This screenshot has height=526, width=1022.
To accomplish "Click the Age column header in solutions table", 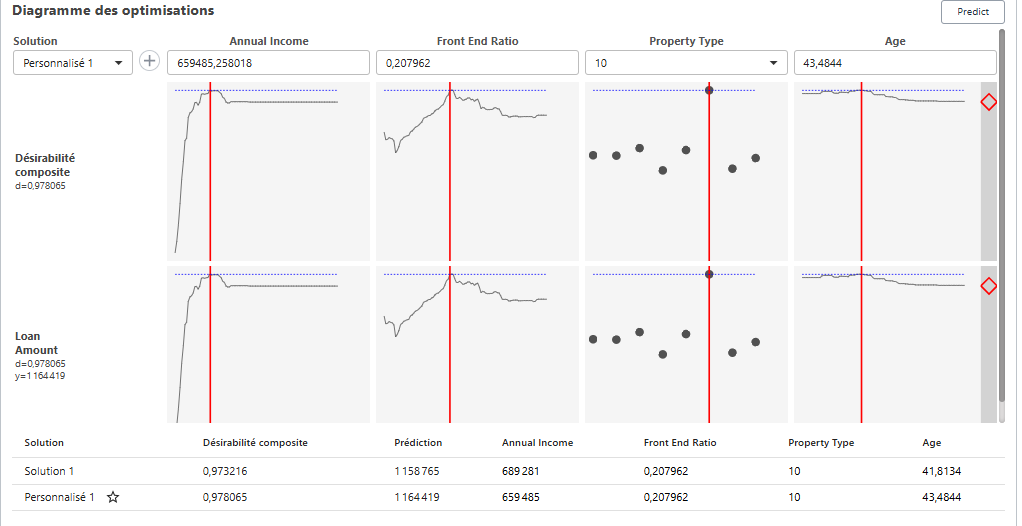I will [931, 442].
